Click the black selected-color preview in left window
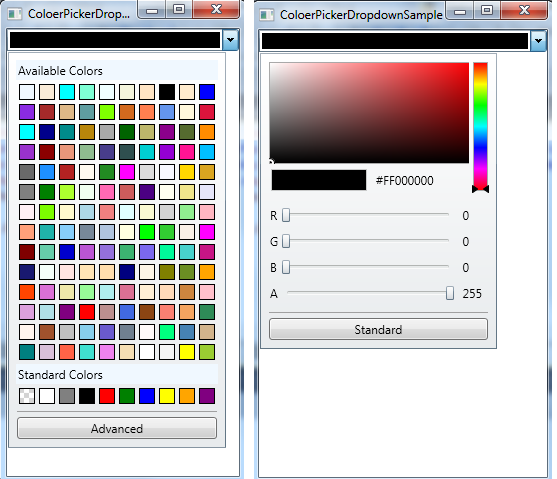This screenshot has width=557, height=479. tap(115, 40)
